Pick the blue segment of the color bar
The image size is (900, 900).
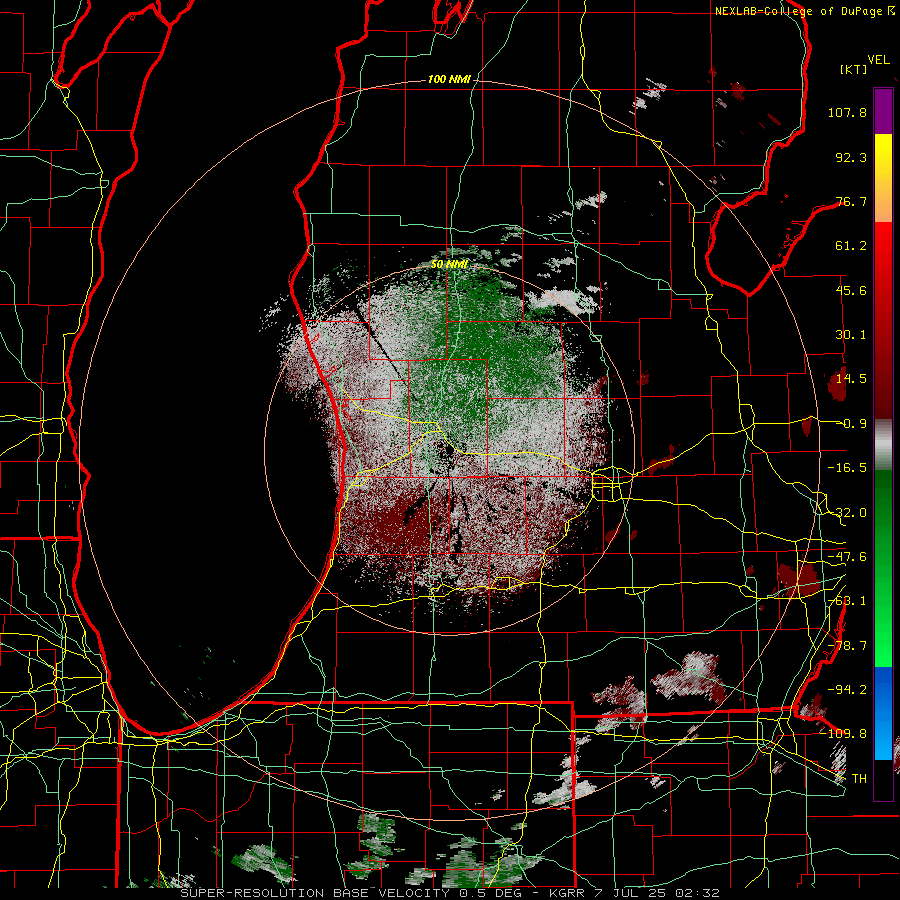(x=883, y=713)
